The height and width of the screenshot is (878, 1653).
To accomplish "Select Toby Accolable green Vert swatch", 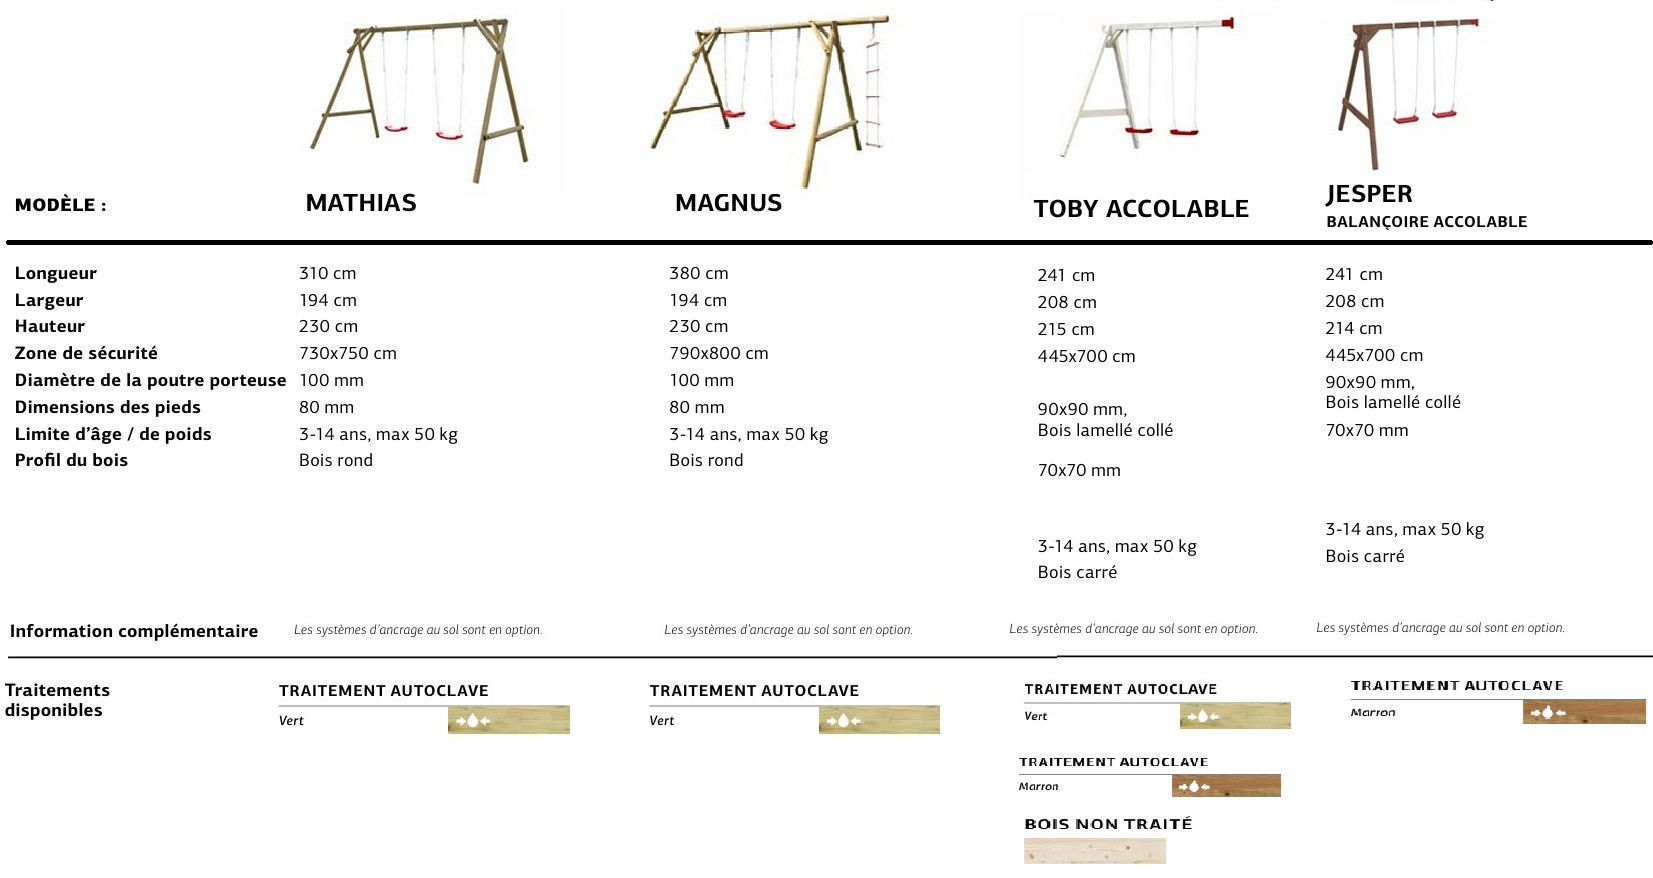I will click(1235, 716).
